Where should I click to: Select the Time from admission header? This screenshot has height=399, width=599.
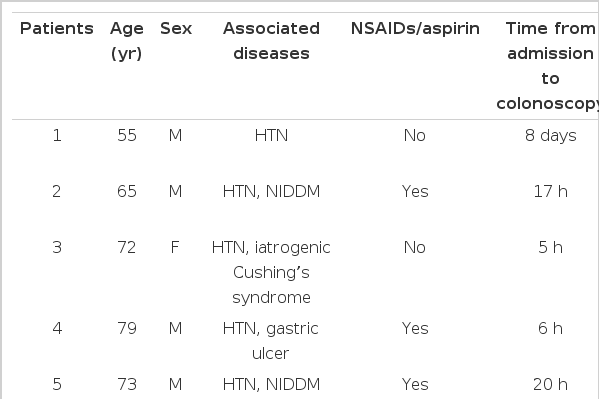[x=550, y=66]
